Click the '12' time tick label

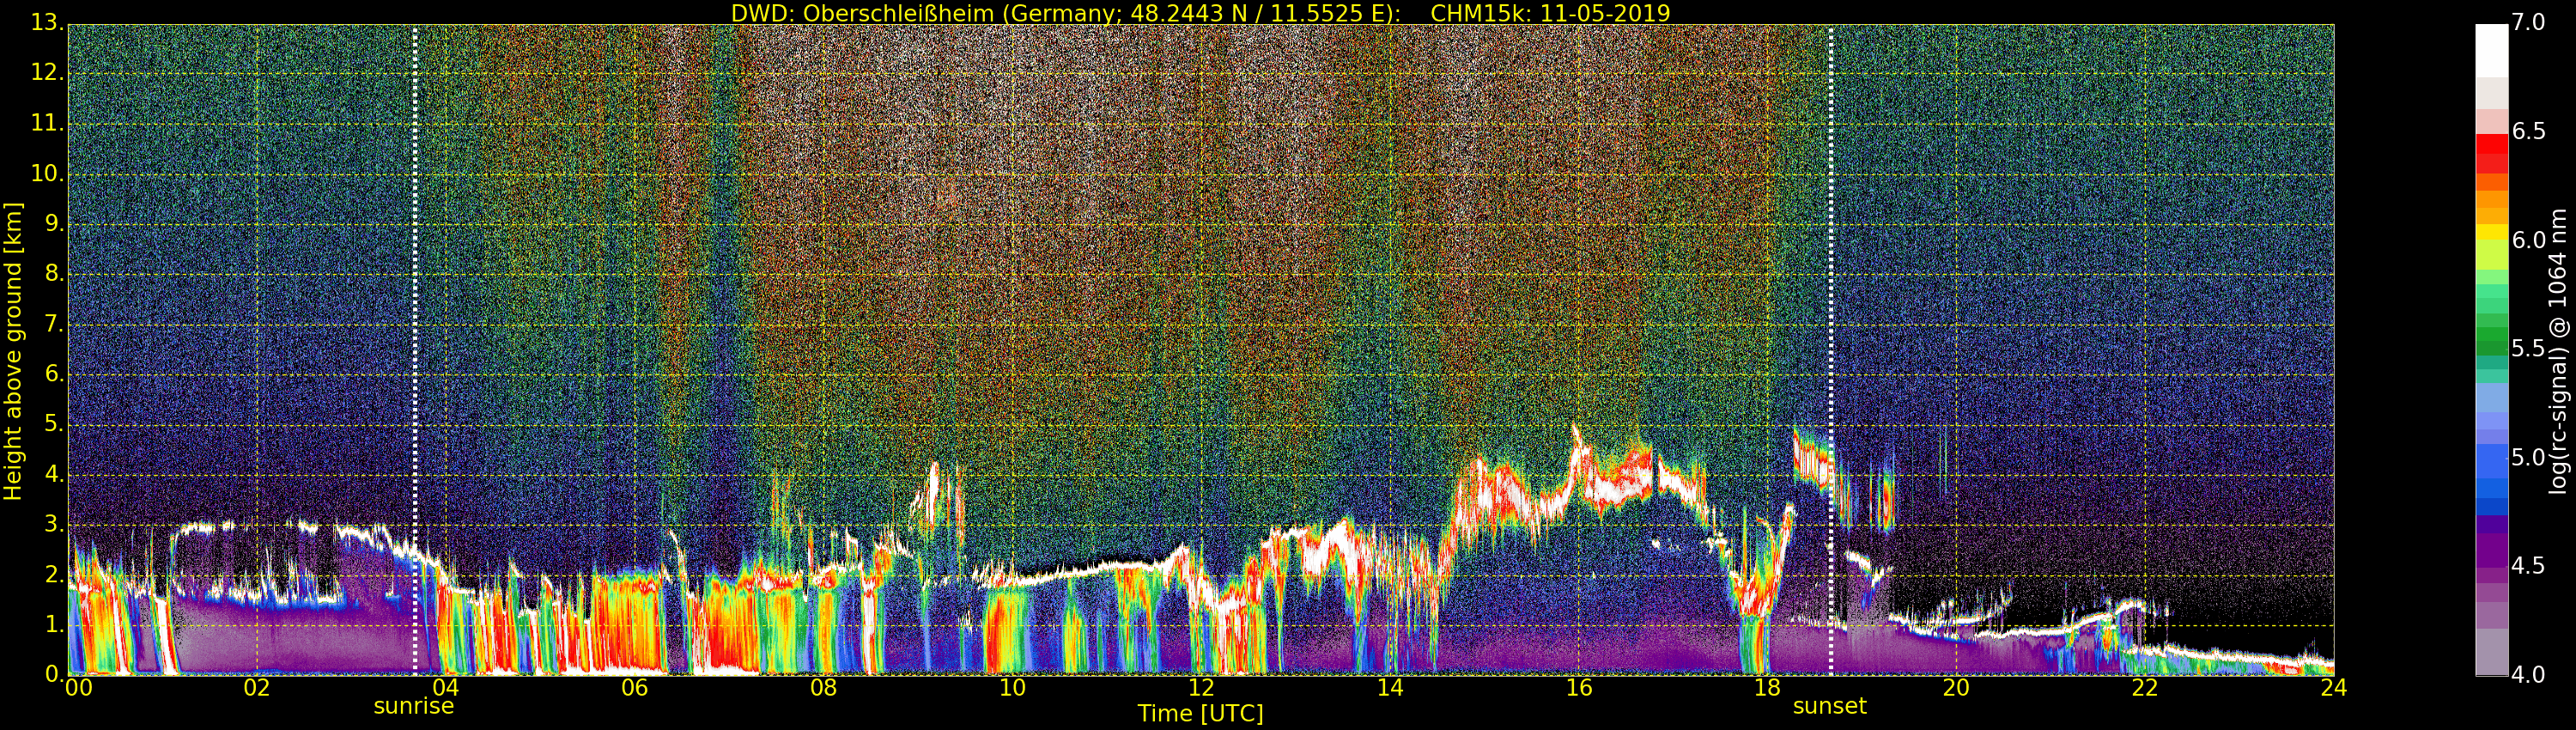[1201, 688]
